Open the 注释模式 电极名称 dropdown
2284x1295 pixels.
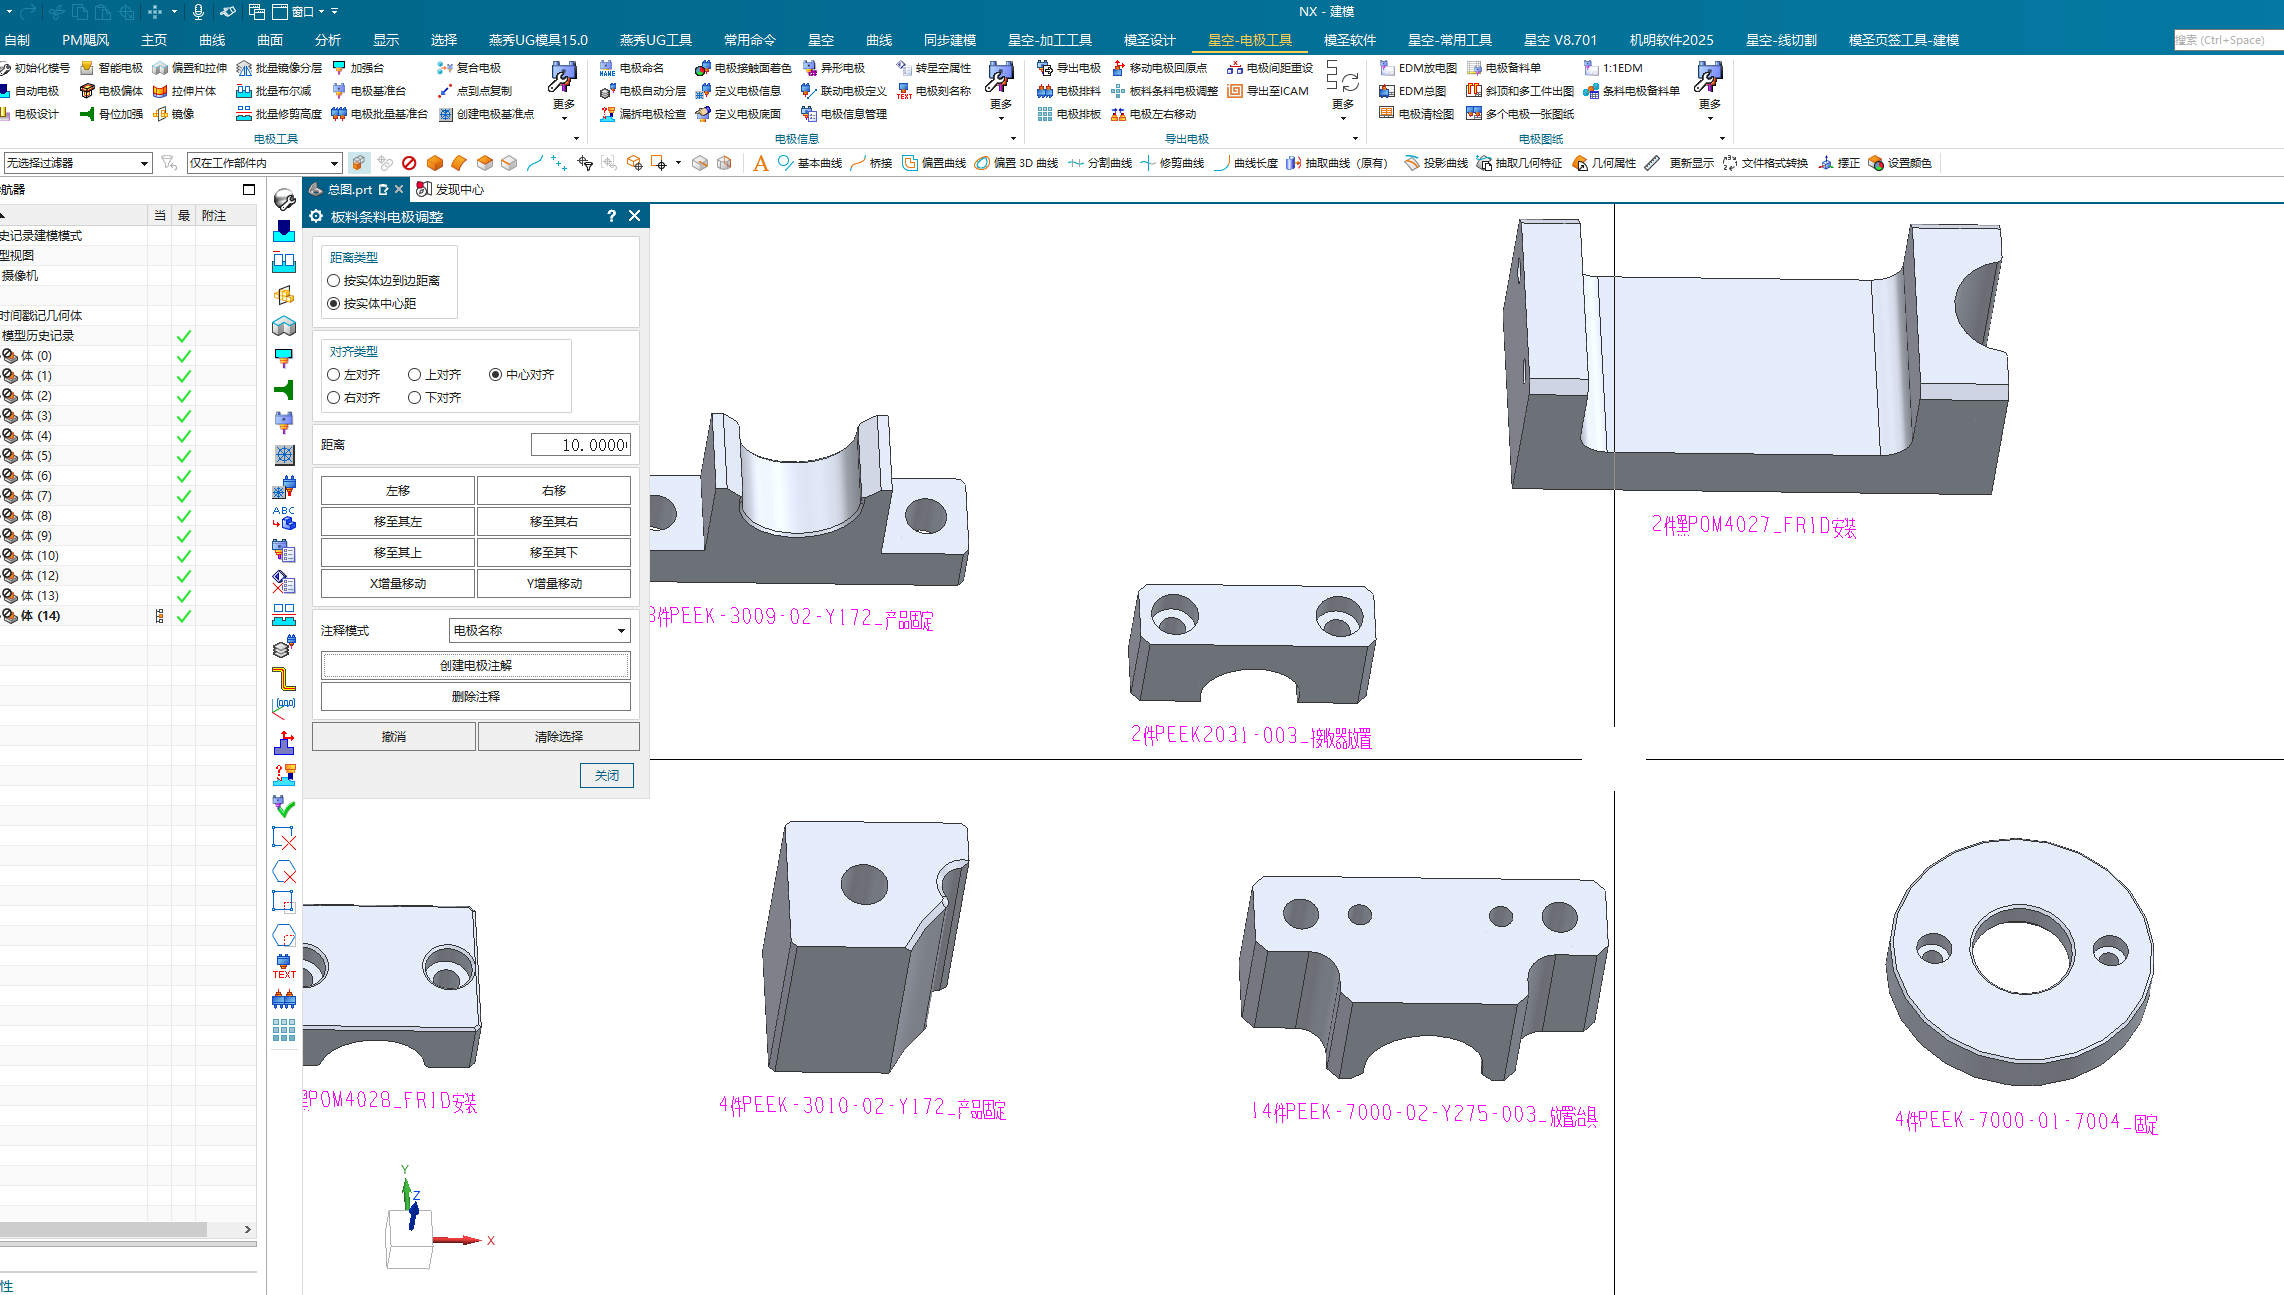tap(540, 631)
